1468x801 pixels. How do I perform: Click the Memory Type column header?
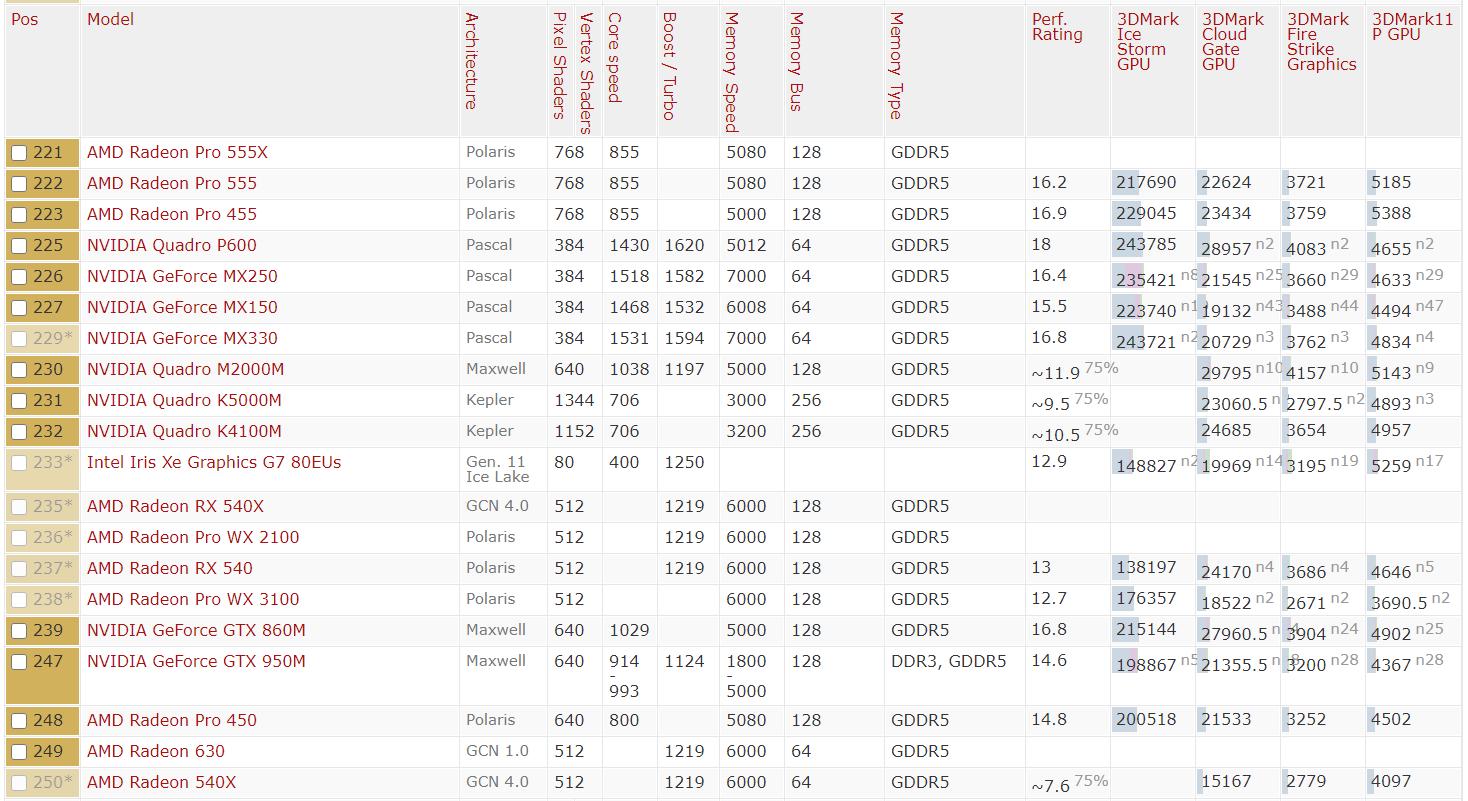pyautogui.click(x=897, y=66)
